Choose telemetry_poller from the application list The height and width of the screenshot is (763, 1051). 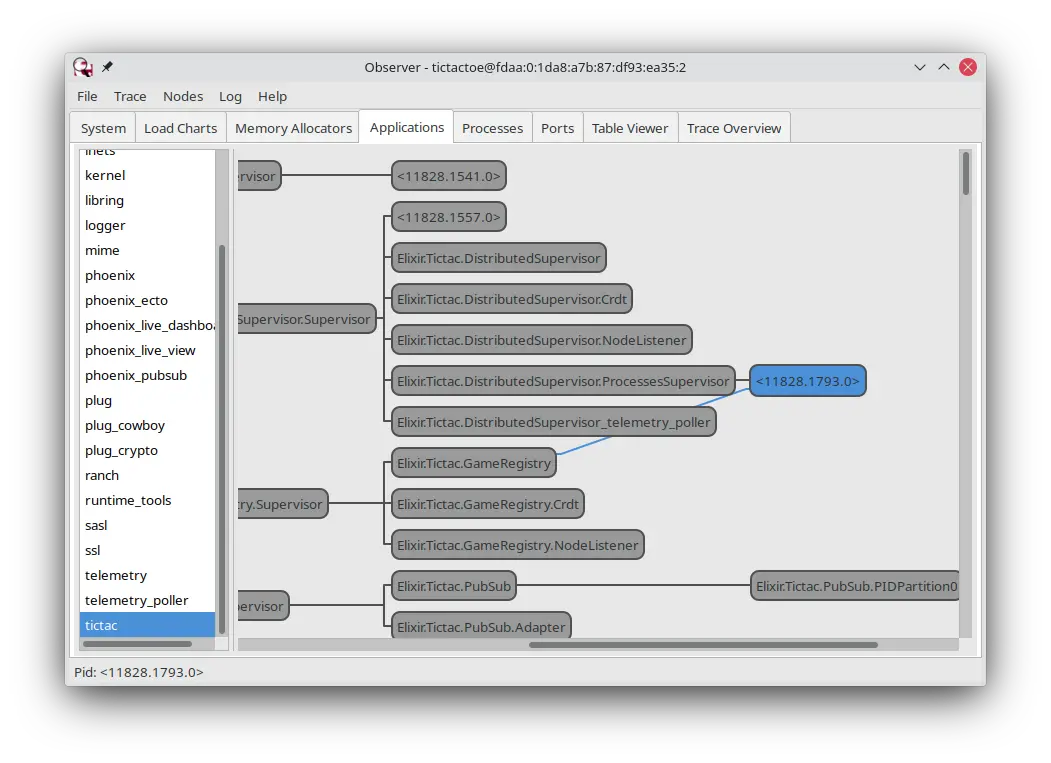[x=137, y=601]
